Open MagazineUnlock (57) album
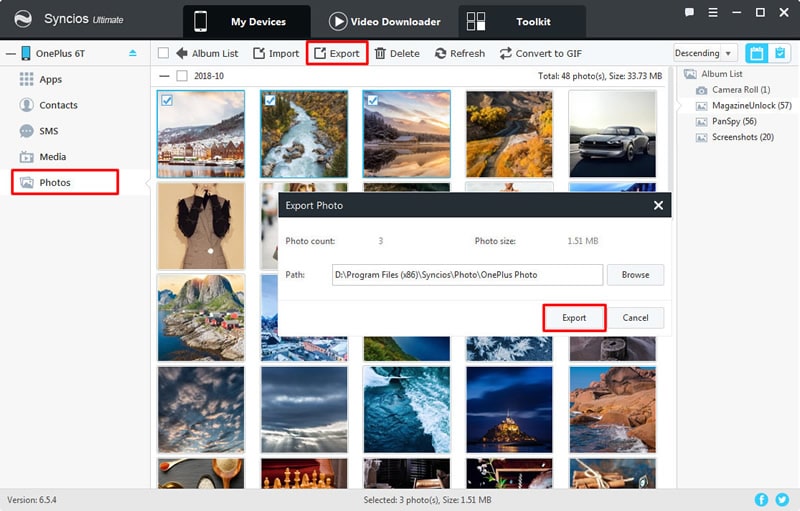The height and width of the screenshot is (511, 800). [x=744, y=106]
